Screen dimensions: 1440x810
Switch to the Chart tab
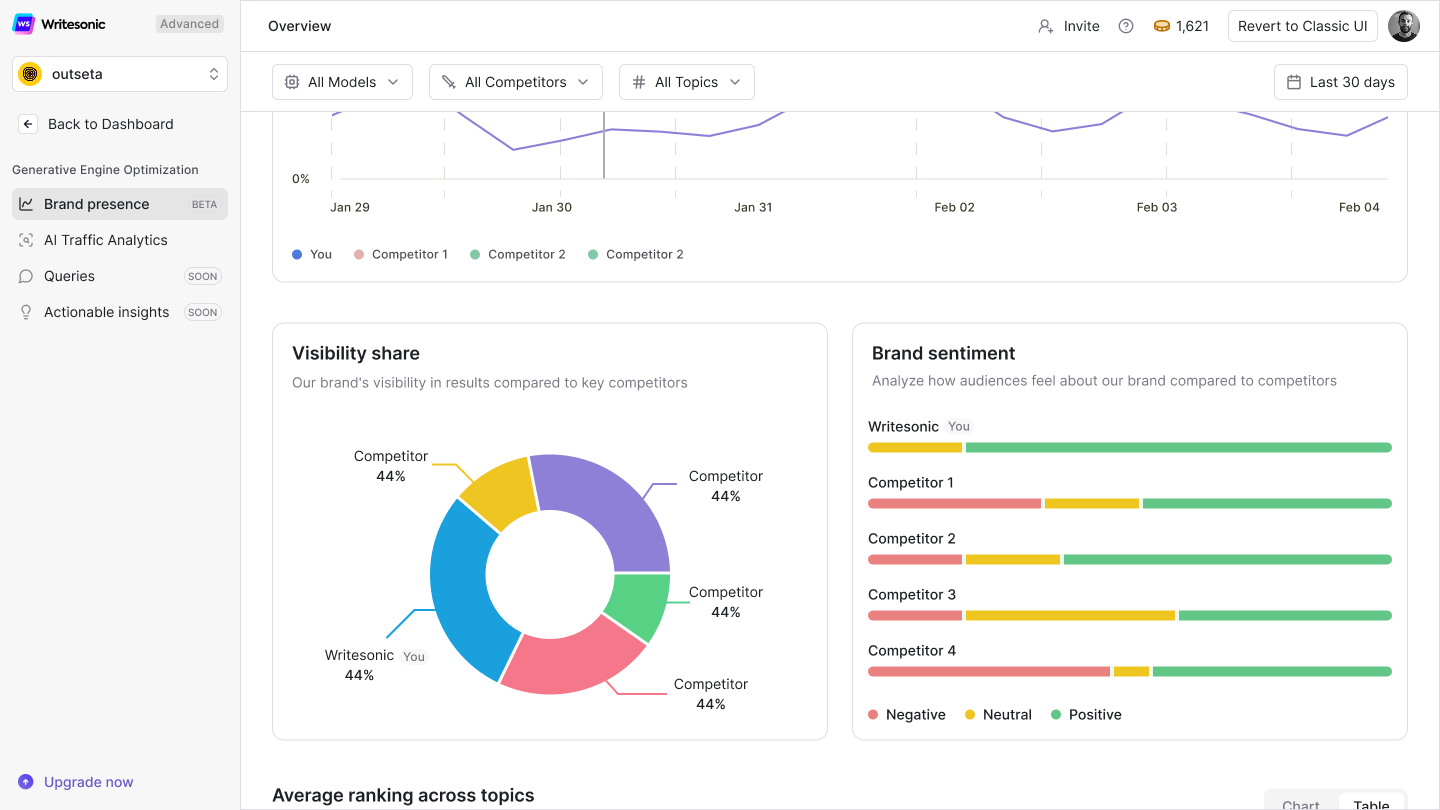pos(1301,804)
